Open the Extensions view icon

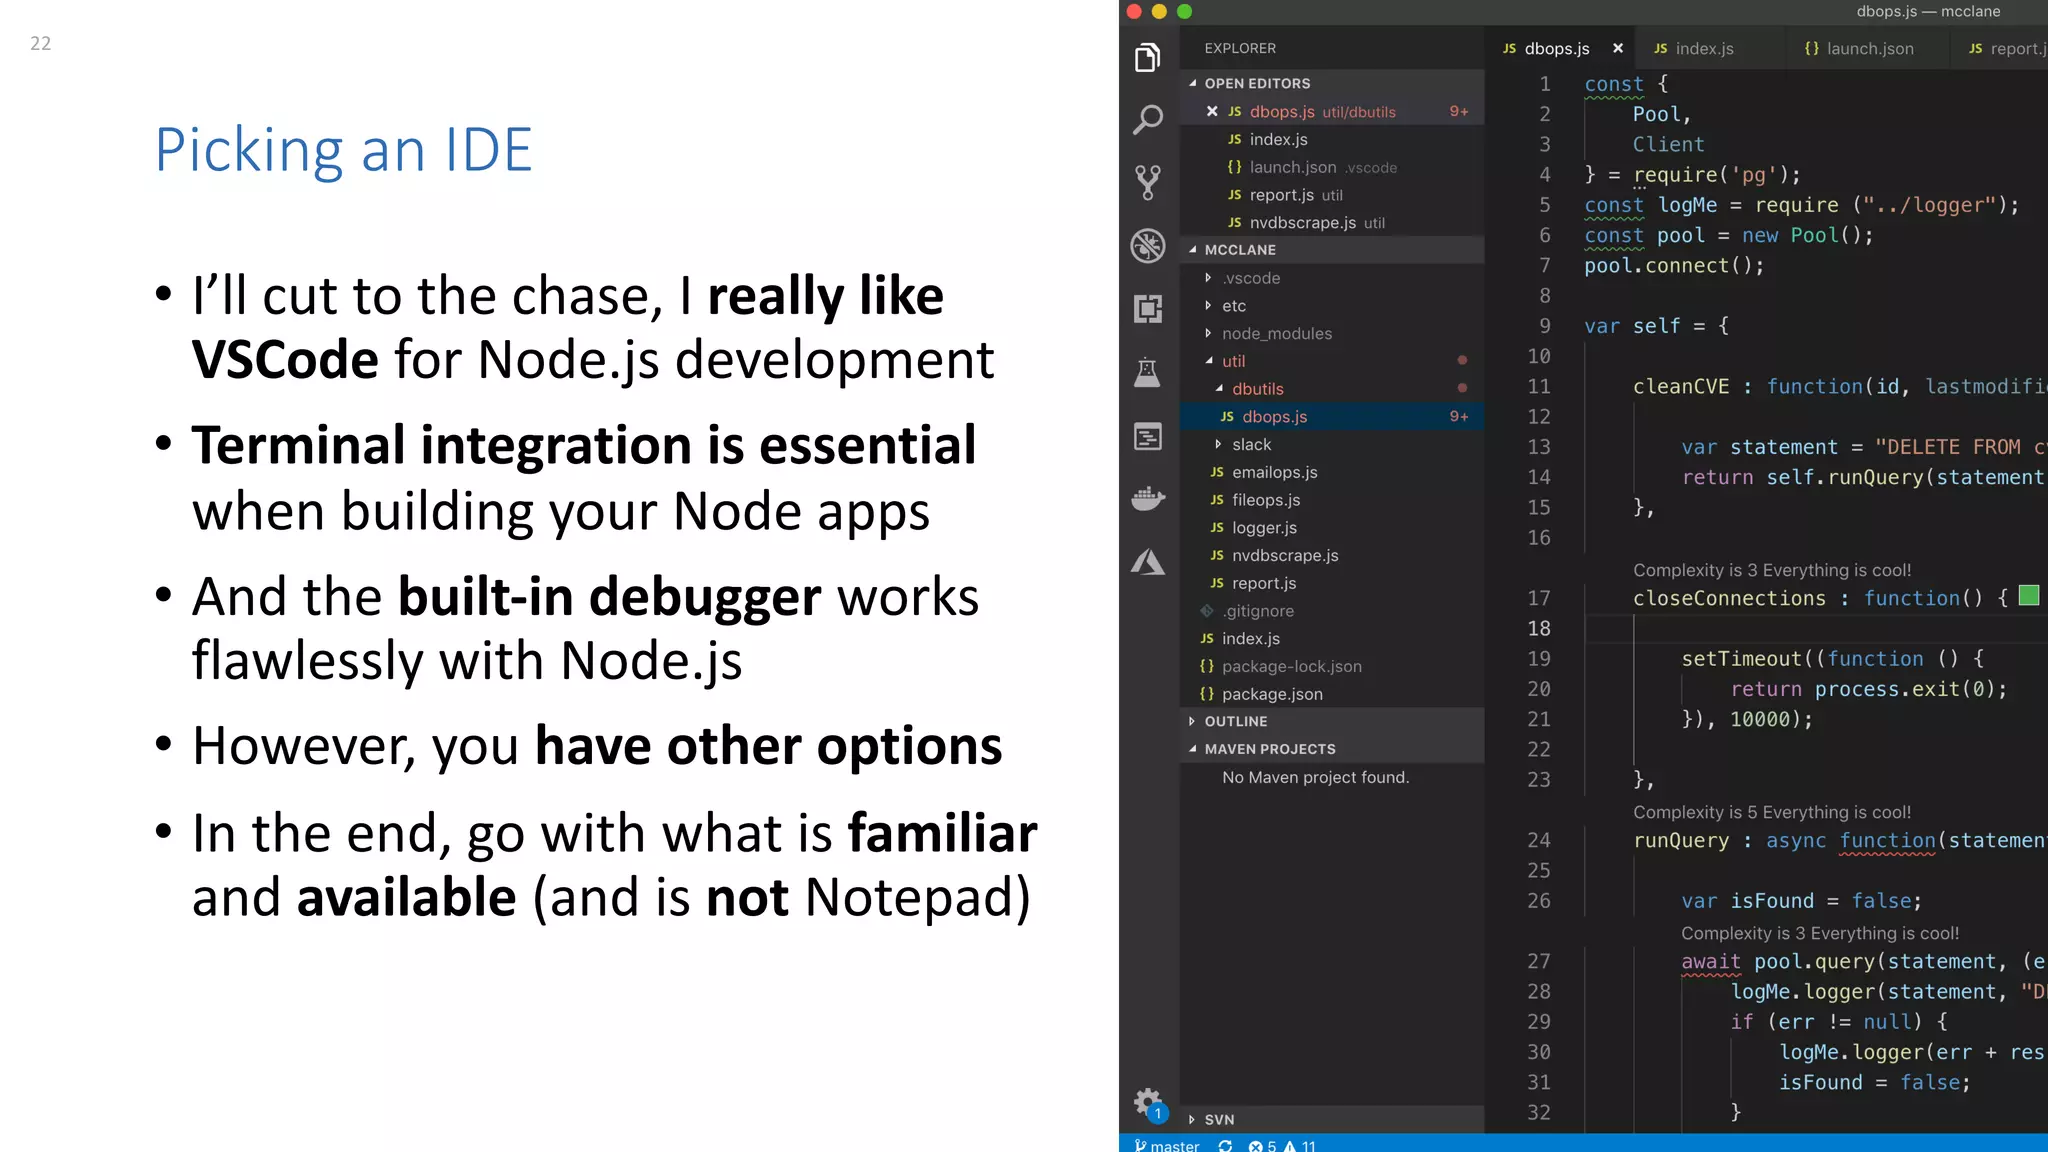coord(1148,308)
